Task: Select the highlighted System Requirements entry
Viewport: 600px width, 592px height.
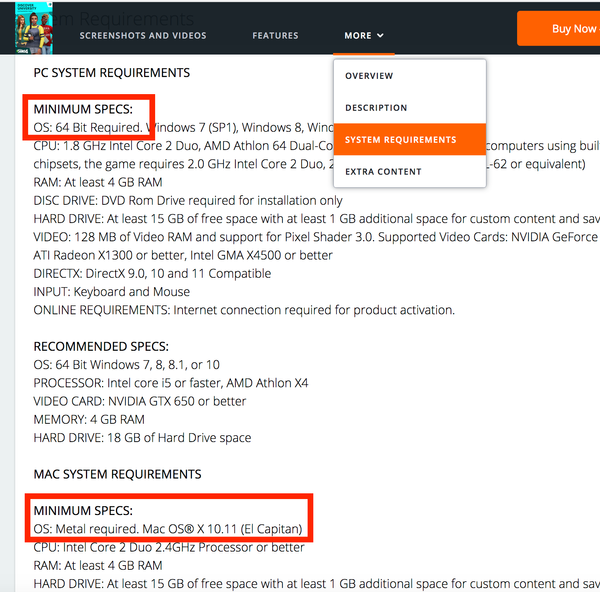Action: pos(400,140)
